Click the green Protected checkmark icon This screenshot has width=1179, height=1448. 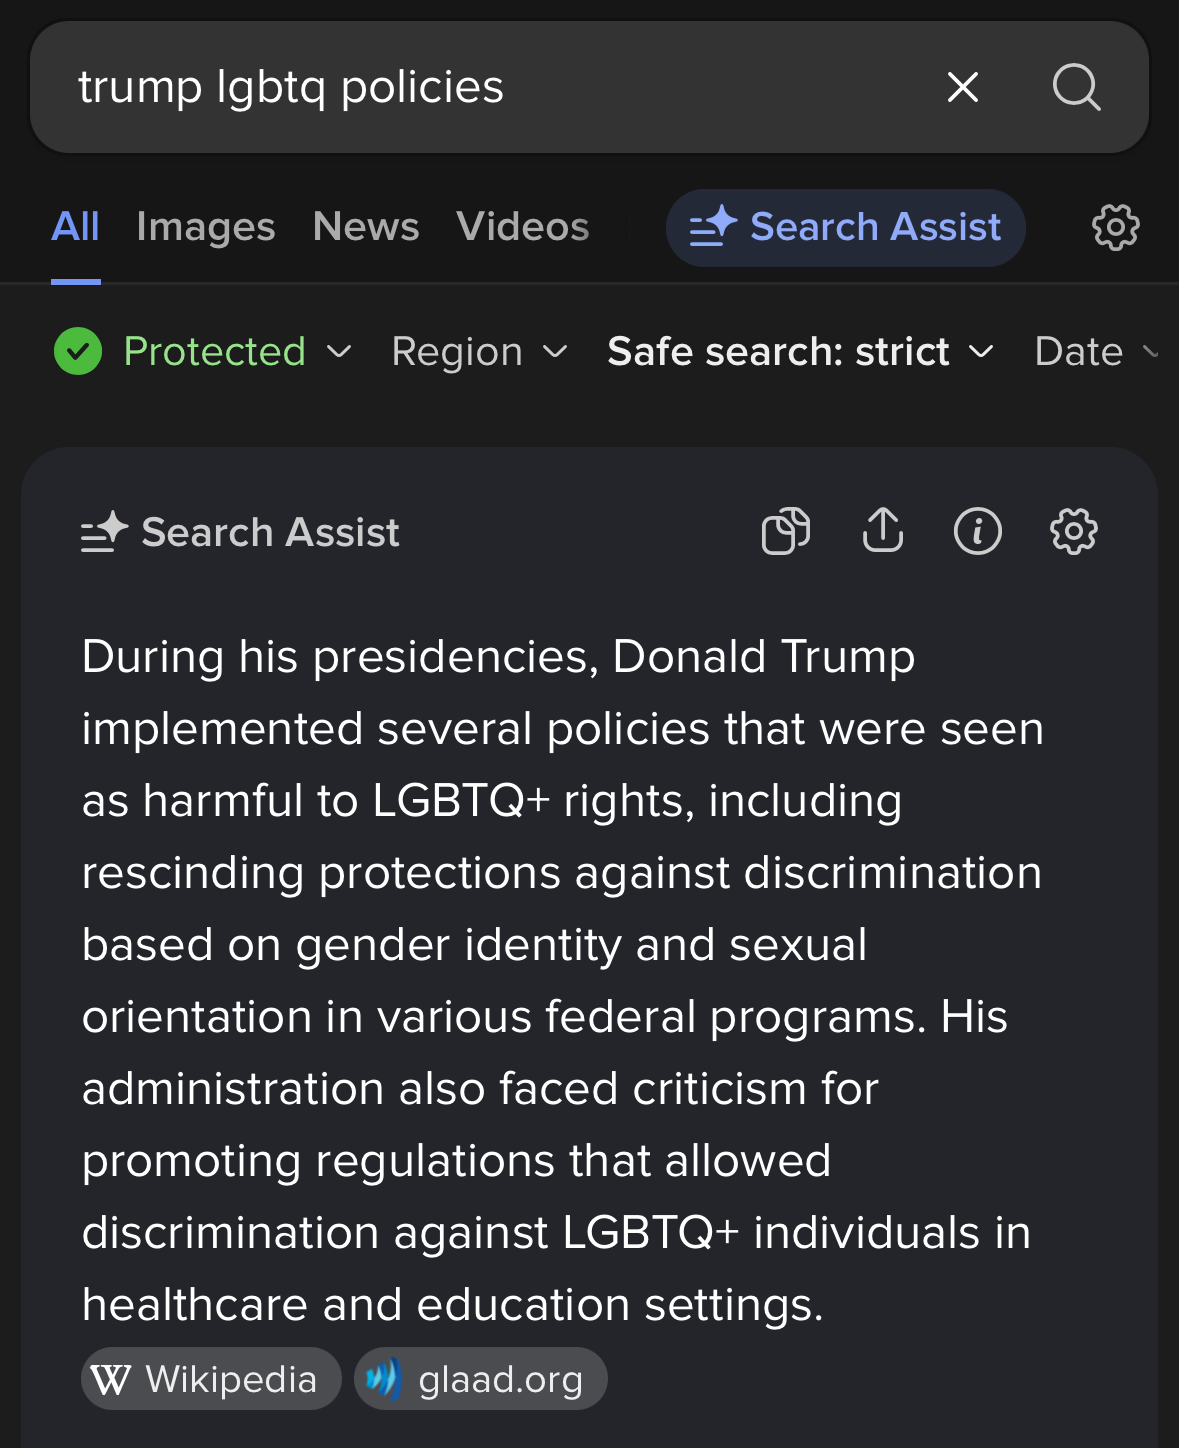[78, 352]
